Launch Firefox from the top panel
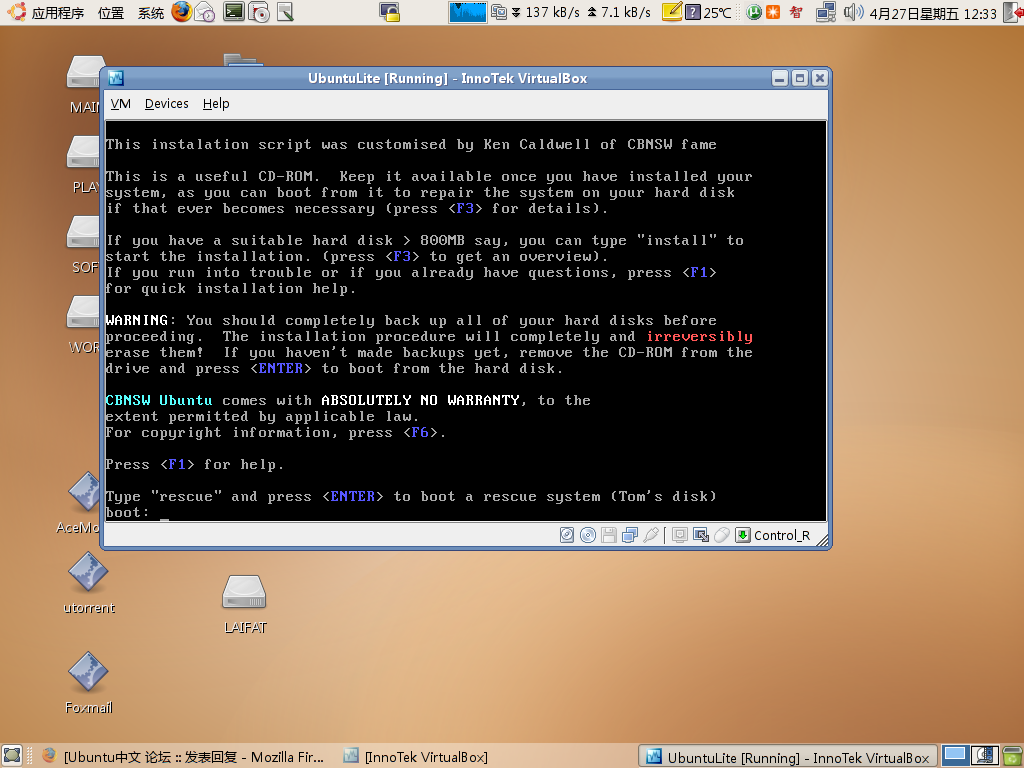Image resolution: width=1024 pixels, height=768 pixels. pos(182,12)
